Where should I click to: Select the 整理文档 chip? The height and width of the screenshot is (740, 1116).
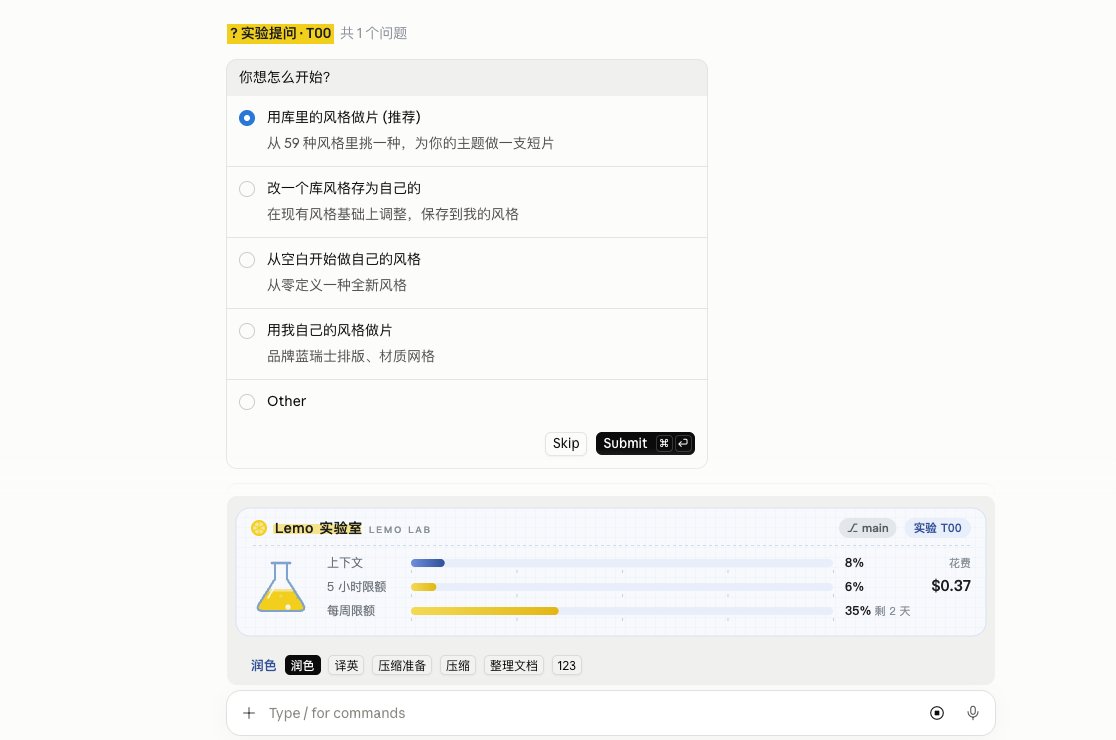(x=514, y=665)
